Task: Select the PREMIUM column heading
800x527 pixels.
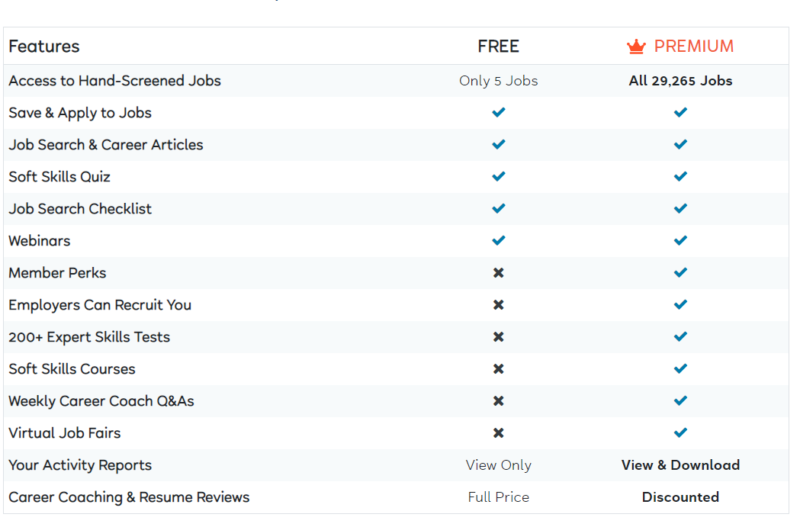Action: click(694, 46)
